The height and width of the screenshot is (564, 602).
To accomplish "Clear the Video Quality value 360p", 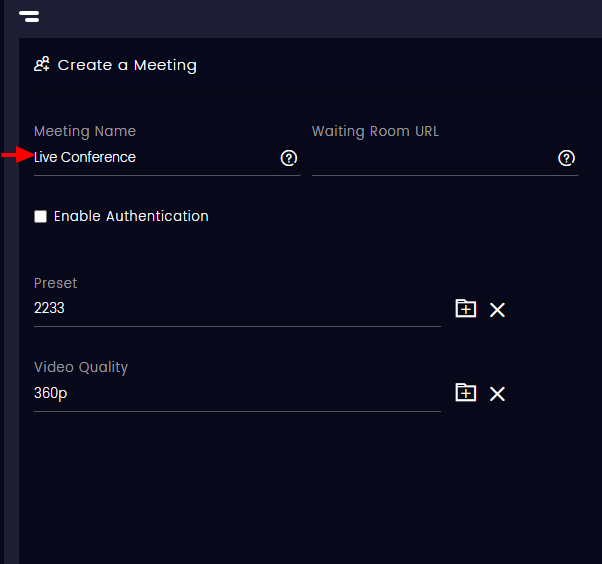I will tap(497, 394).
